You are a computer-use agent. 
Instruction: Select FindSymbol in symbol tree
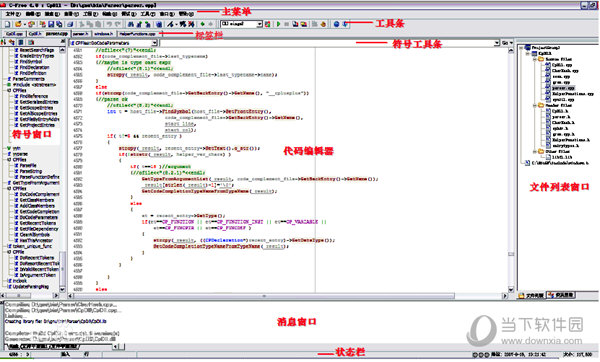[31, 62]
